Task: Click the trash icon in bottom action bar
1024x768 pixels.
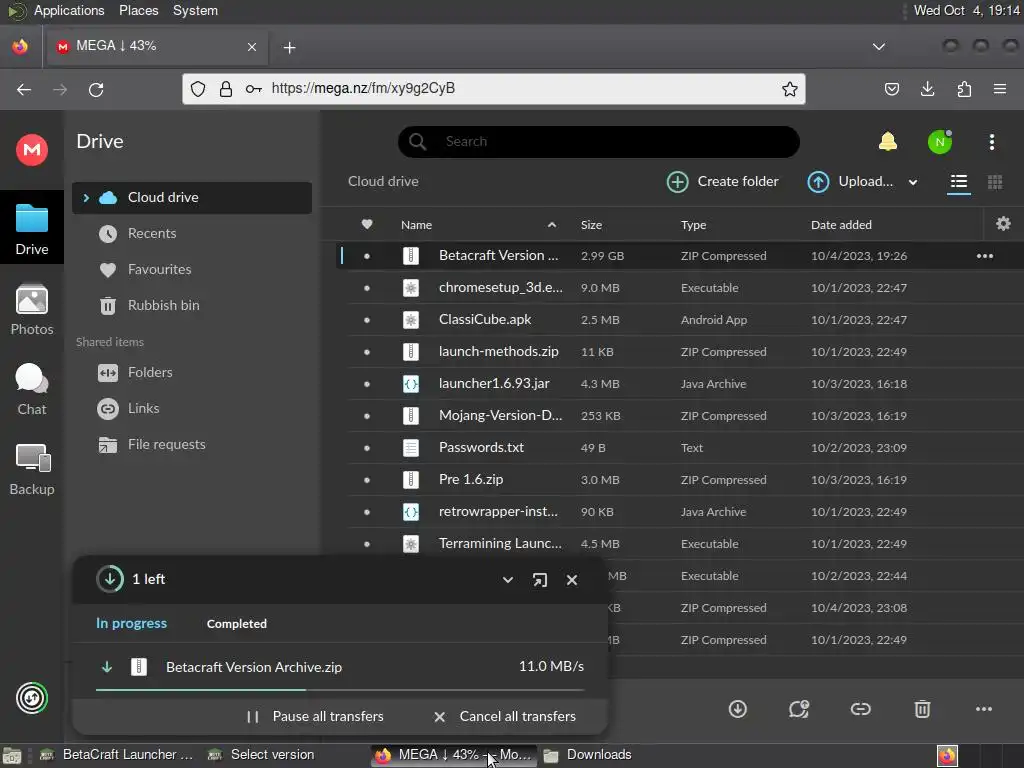Action: click(922, 709)
